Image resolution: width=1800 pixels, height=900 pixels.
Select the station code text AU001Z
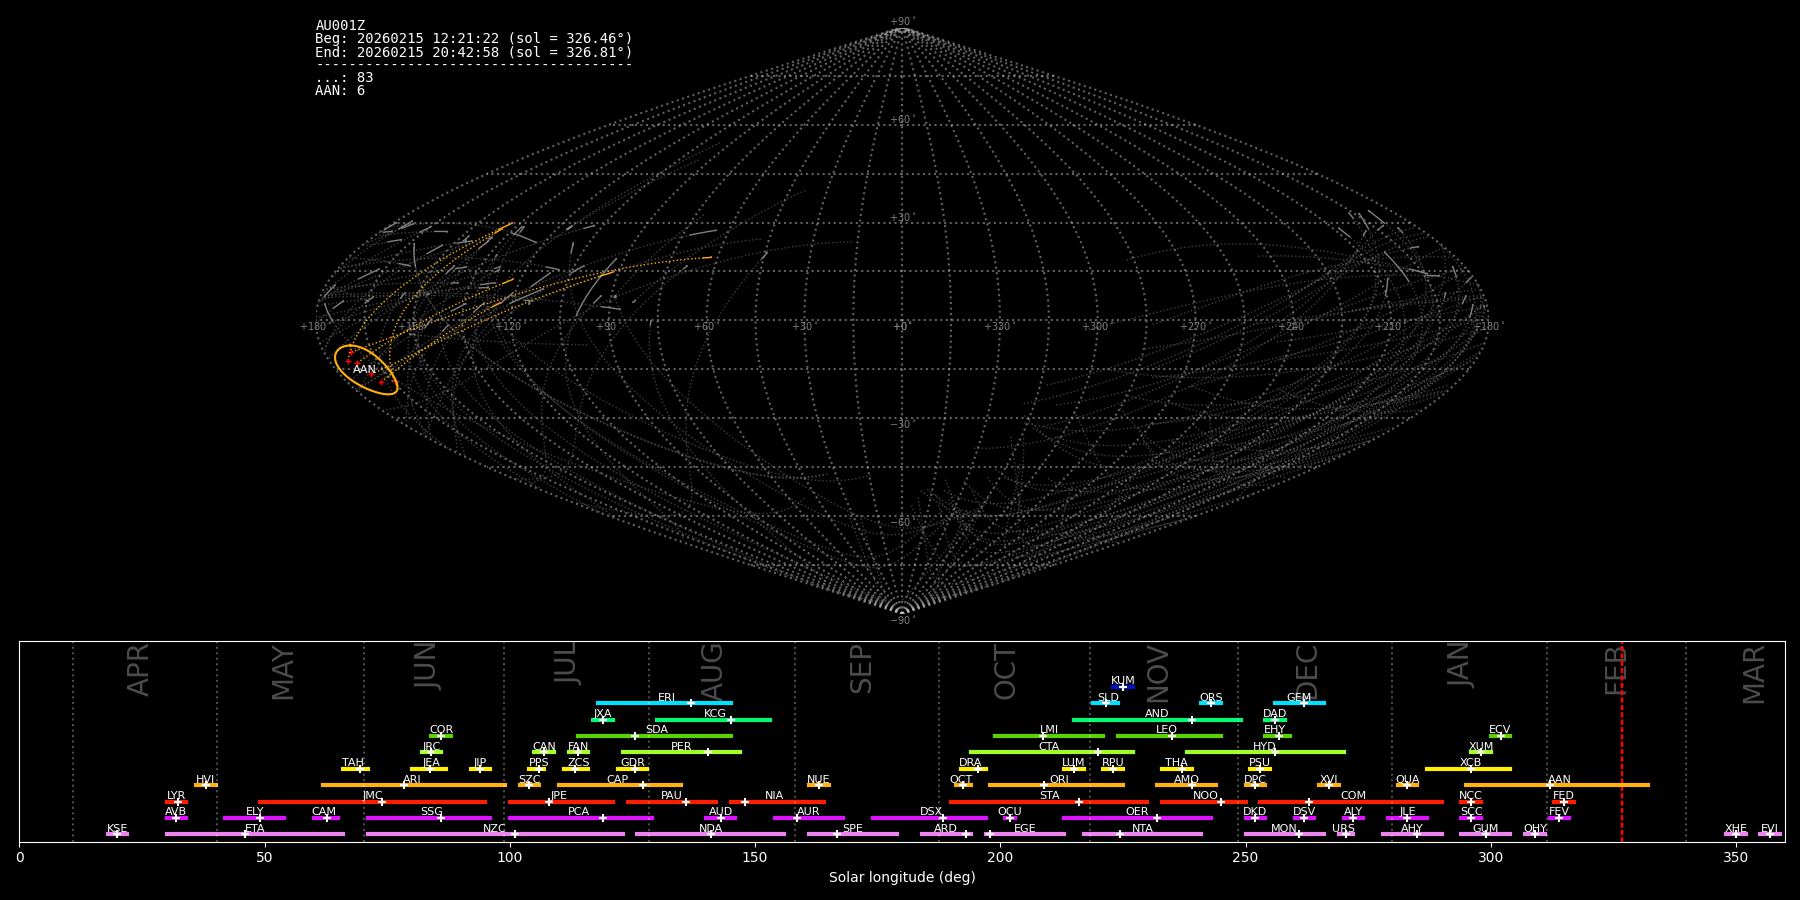click(x=340, y=26)
